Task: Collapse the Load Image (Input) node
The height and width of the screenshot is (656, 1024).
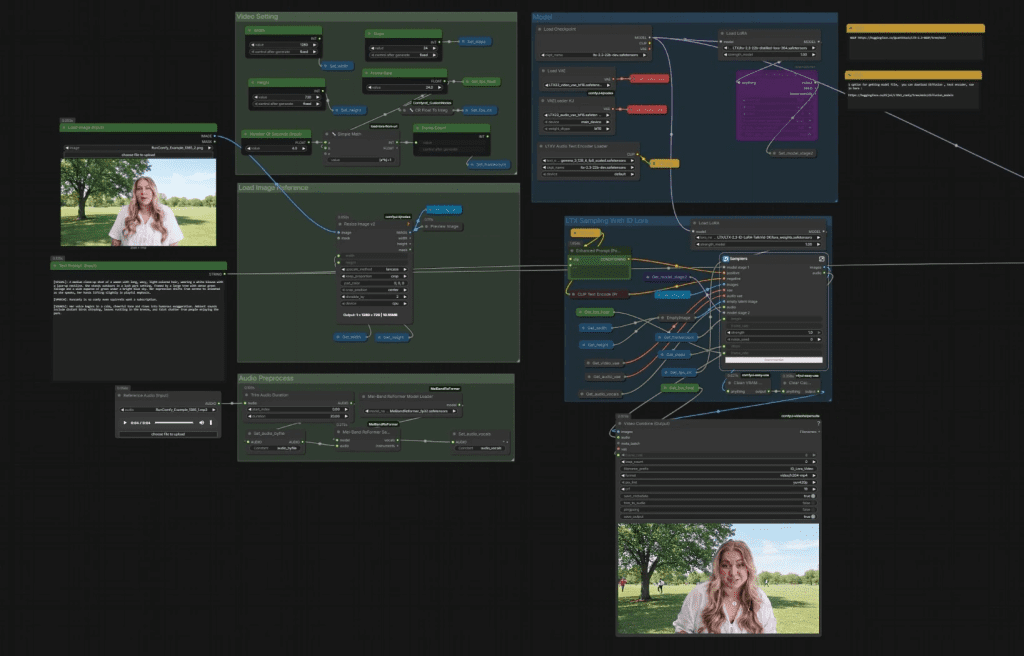Action: pyautogui.click(x=64, y=128)
